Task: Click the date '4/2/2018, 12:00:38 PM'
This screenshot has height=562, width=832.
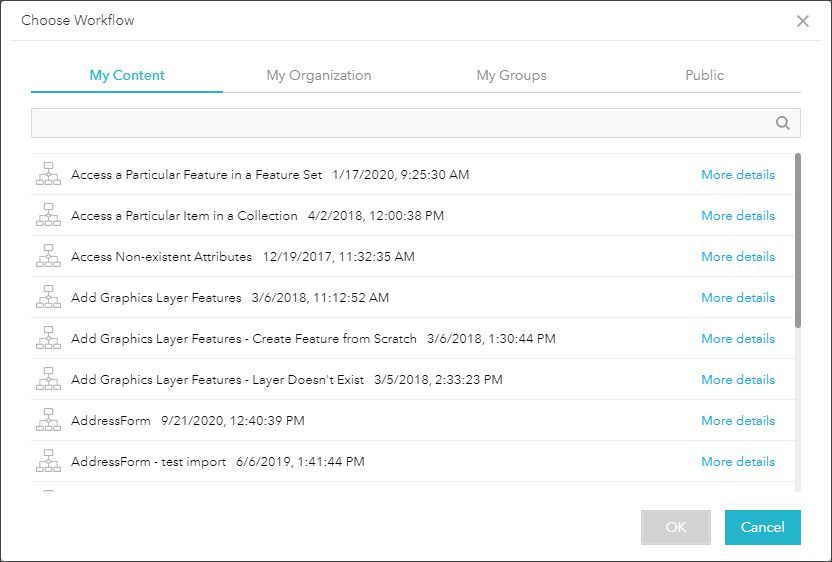Action: coord(376,215)
